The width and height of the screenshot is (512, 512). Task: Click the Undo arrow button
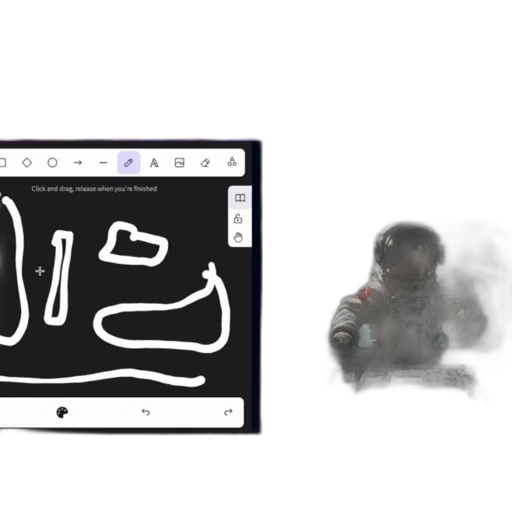146,412
